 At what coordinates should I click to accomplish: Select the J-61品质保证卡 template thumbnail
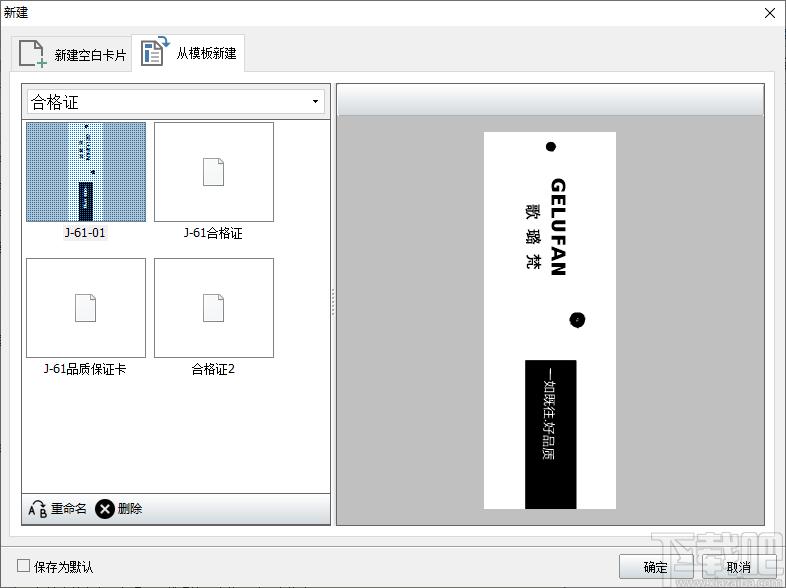click(x=86, y=308)
